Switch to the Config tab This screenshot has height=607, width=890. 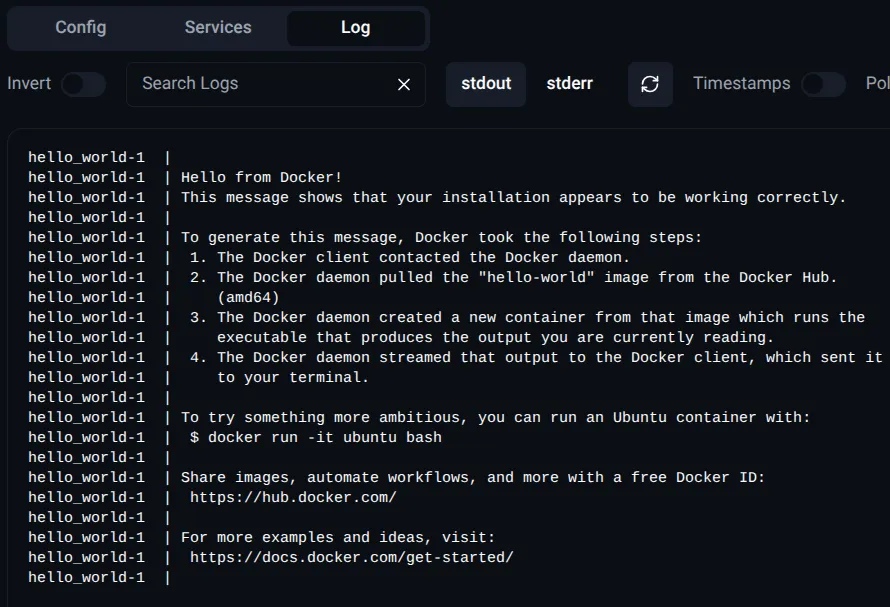[80, 28]
